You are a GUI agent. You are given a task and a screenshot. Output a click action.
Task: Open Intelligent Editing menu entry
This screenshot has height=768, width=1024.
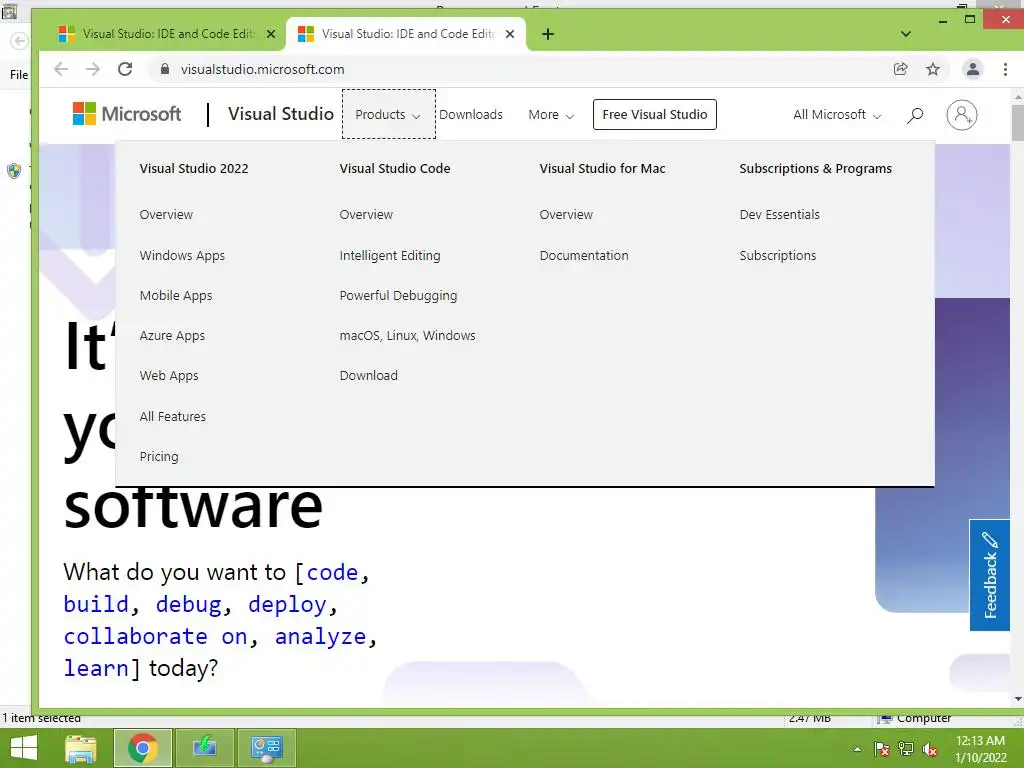[390, 255]
